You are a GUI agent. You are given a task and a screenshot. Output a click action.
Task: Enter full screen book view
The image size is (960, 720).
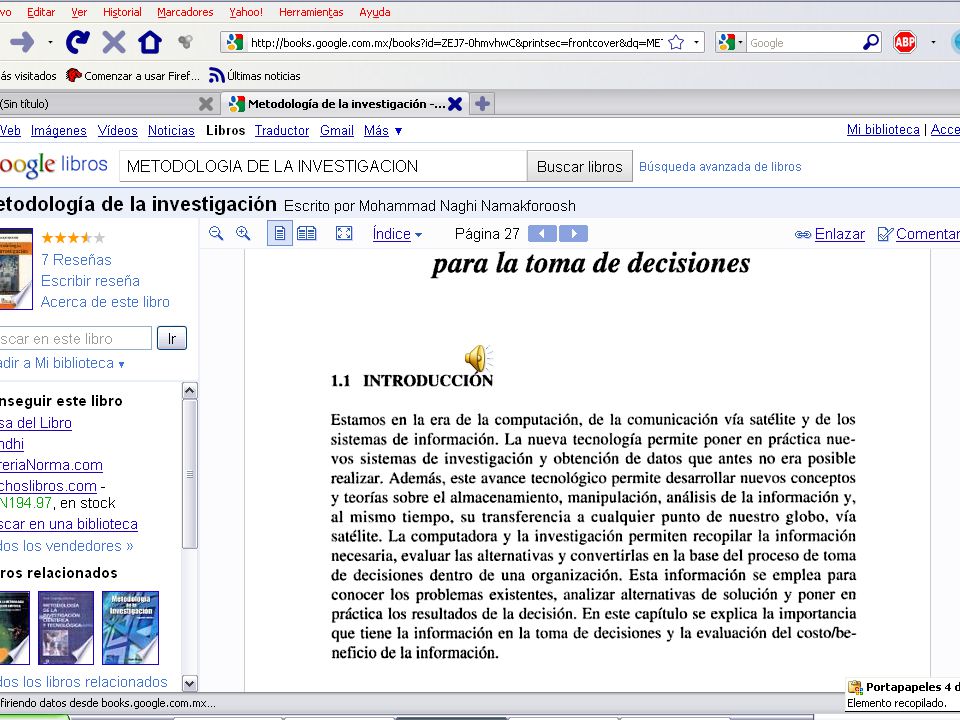tap(344, 233)
